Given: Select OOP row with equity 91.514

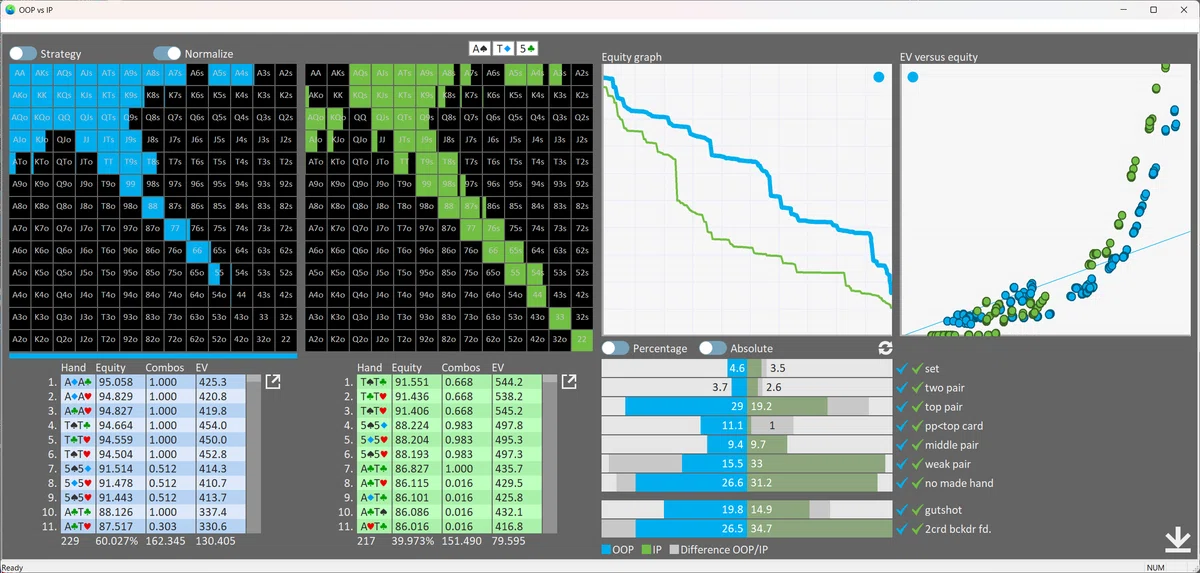Looking at the screenshot, I should [152, 468].
